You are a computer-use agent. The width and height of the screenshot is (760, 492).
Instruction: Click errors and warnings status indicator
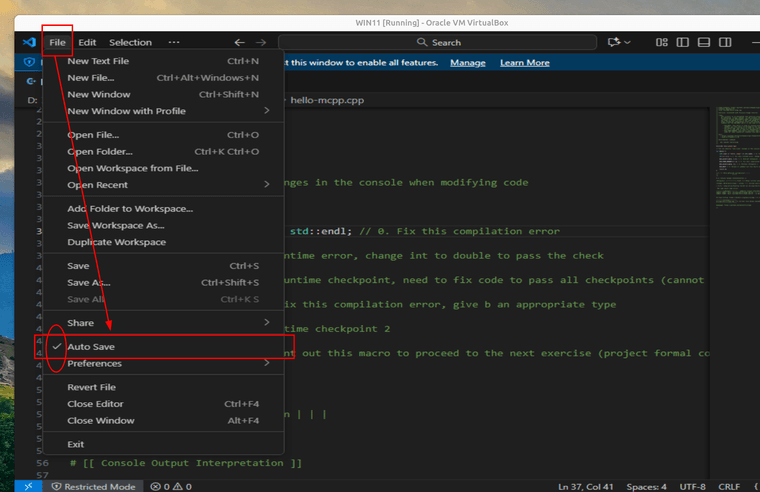click(170, 486)
